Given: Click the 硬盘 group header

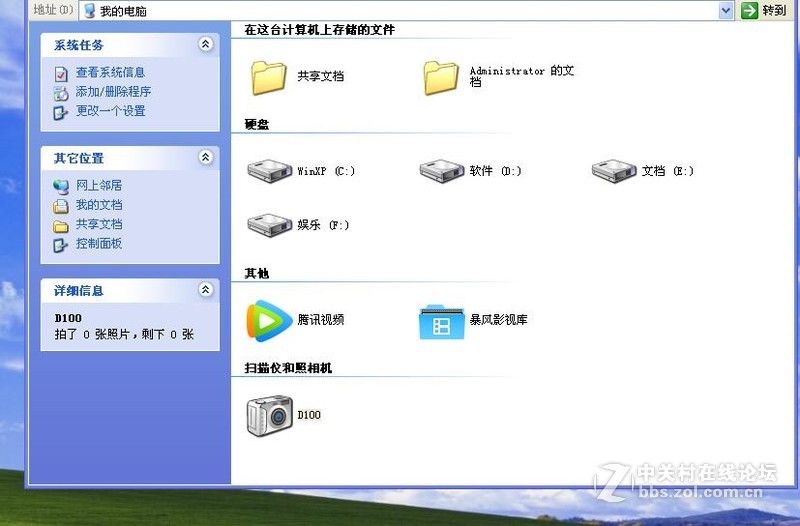Looking at the screenshot, I should [x=257, y=124].
